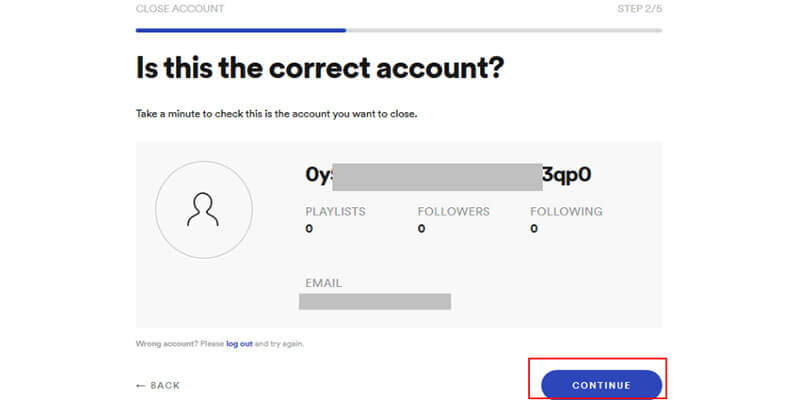Click the 'Is this the correct account?' heading

tap(320, 68)
